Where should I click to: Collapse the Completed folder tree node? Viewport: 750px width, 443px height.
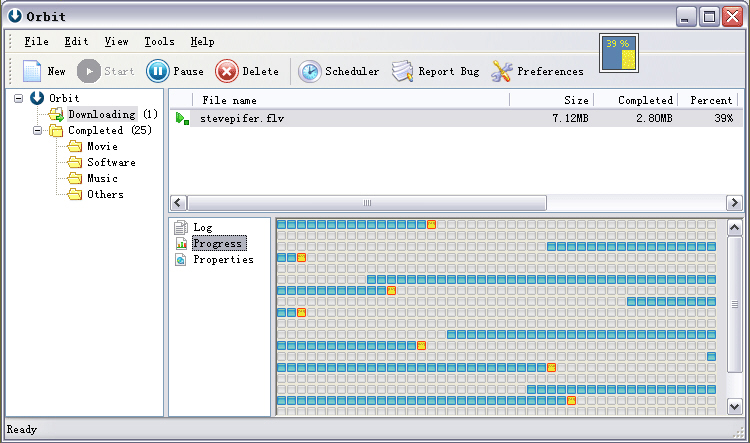[x=37, y=130]
